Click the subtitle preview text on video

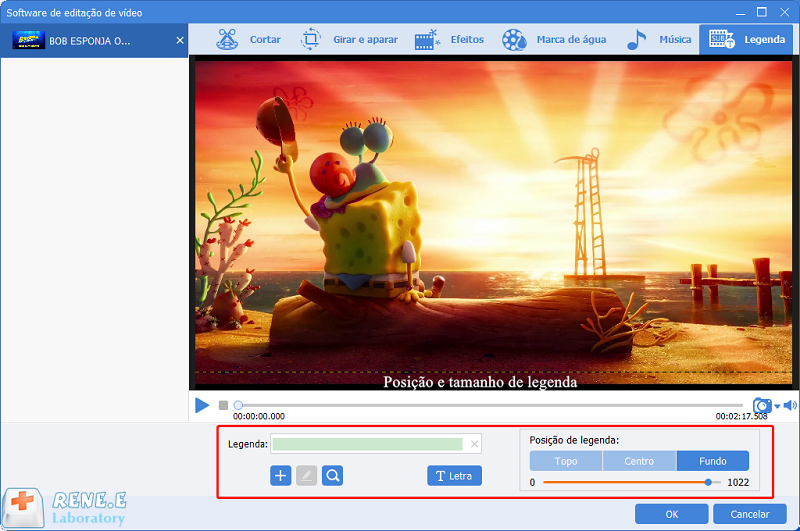[480, 382]
